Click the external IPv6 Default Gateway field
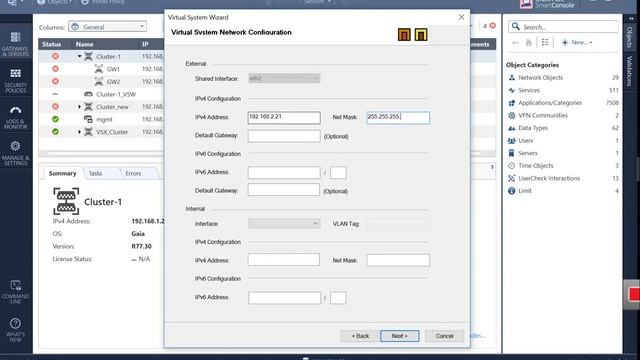This screenshot has height=360, width=640. (284, 190)
